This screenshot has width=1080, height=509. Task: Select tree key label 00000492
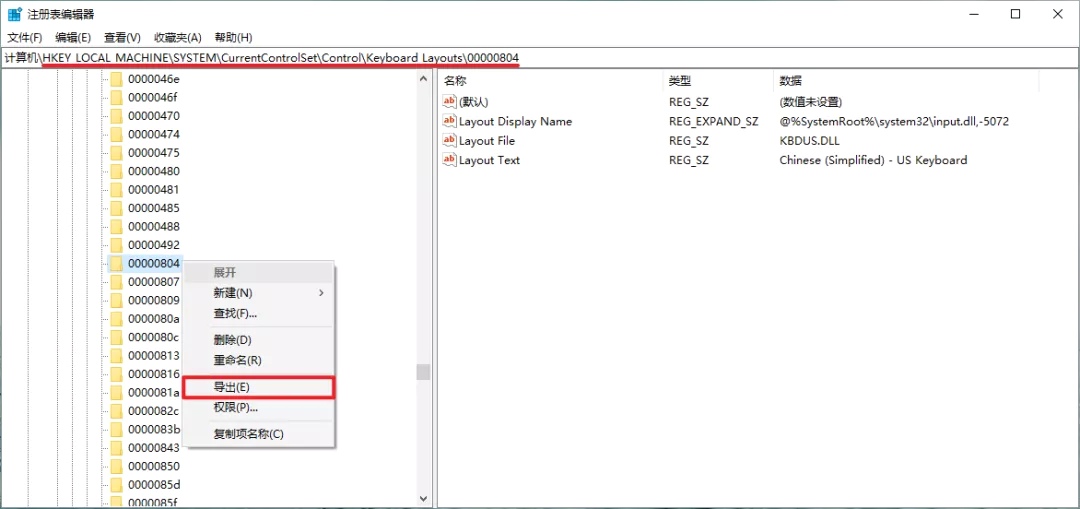[x=154, y=245]
